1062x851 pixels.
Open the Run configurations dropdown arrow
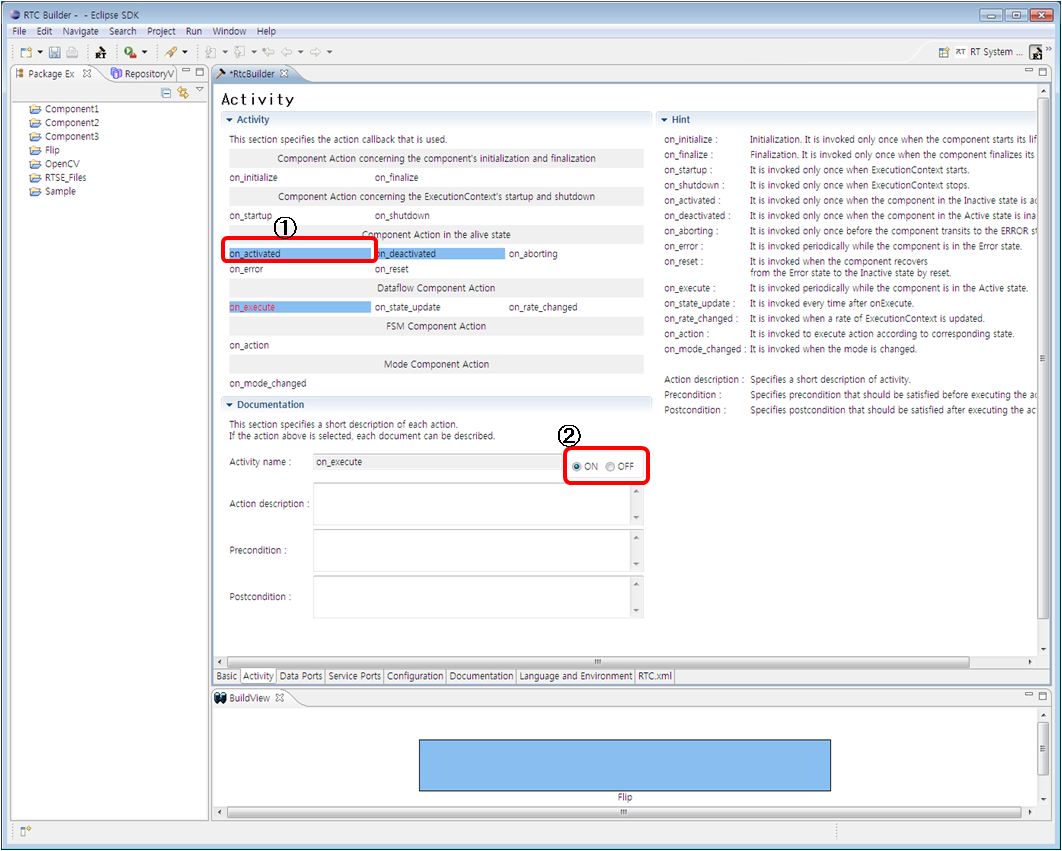(144, 52)
